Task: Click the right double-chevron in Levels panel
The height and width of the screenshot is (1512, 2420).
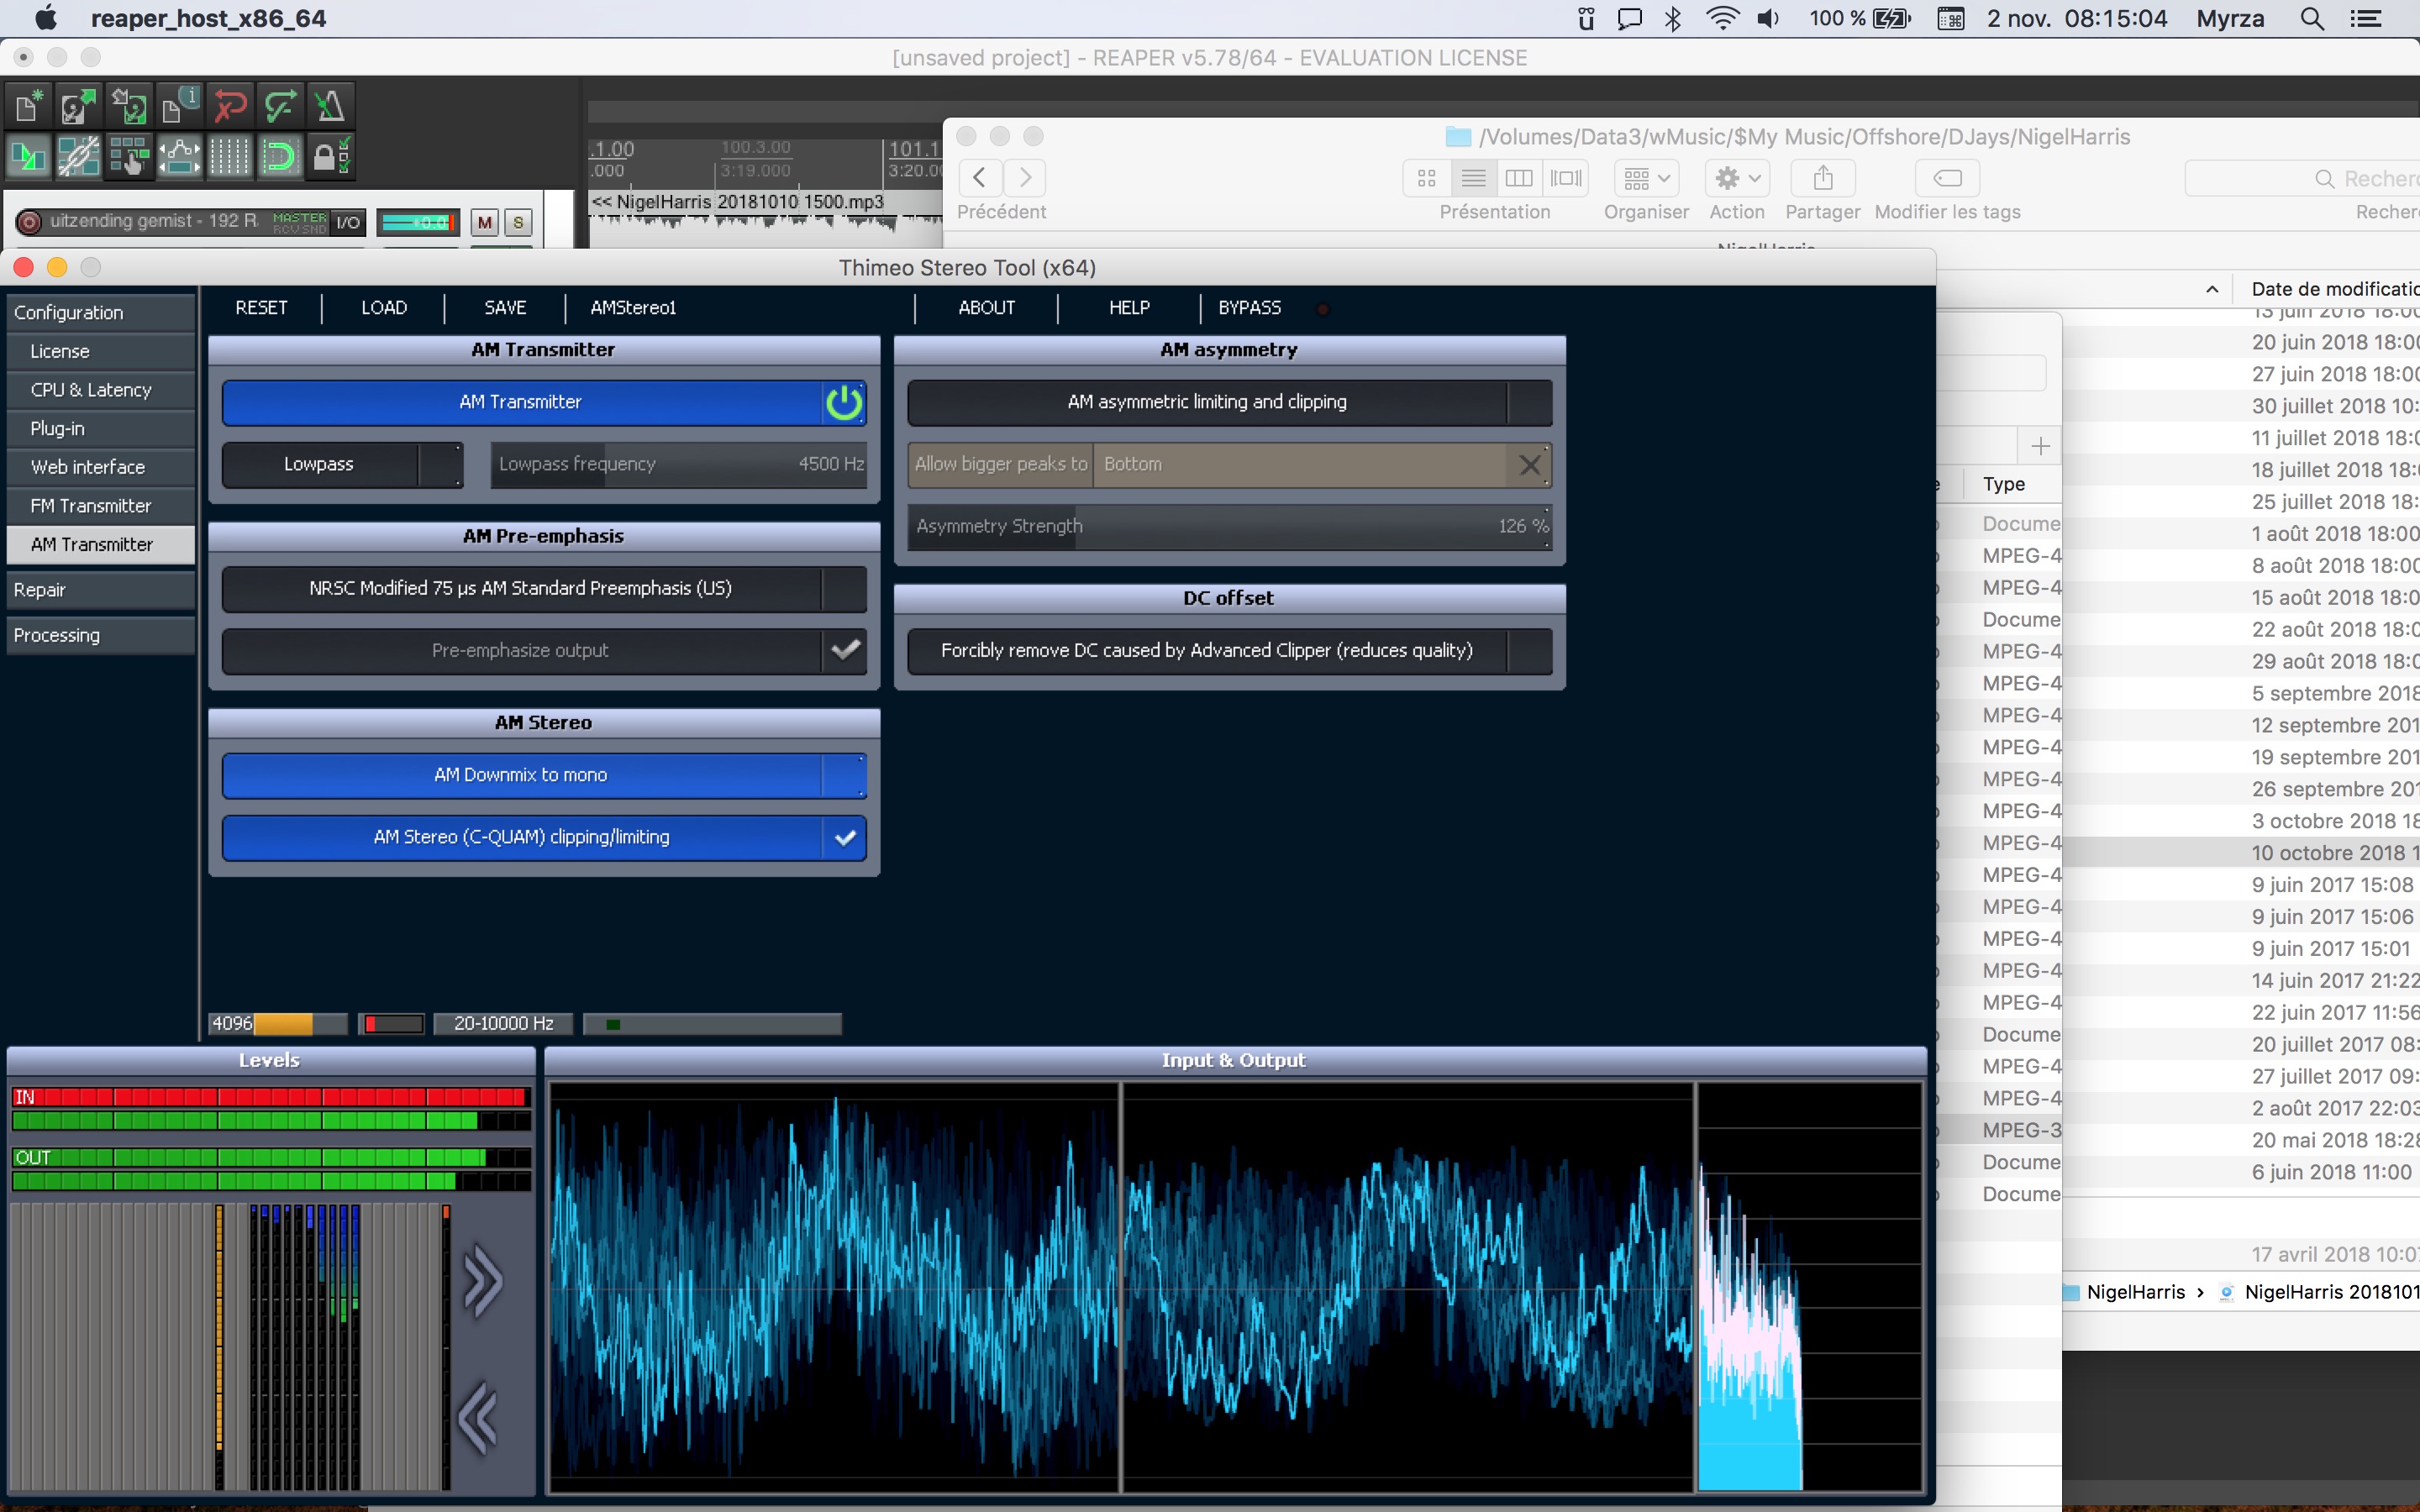Action: click(483, 1281)
